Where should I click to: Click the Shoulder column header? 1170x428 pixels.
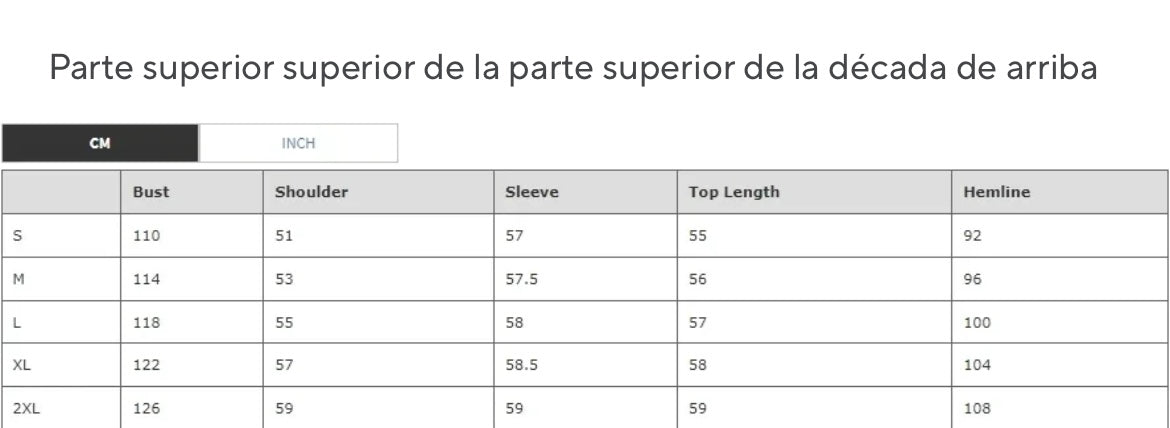(x=311, y=192)
